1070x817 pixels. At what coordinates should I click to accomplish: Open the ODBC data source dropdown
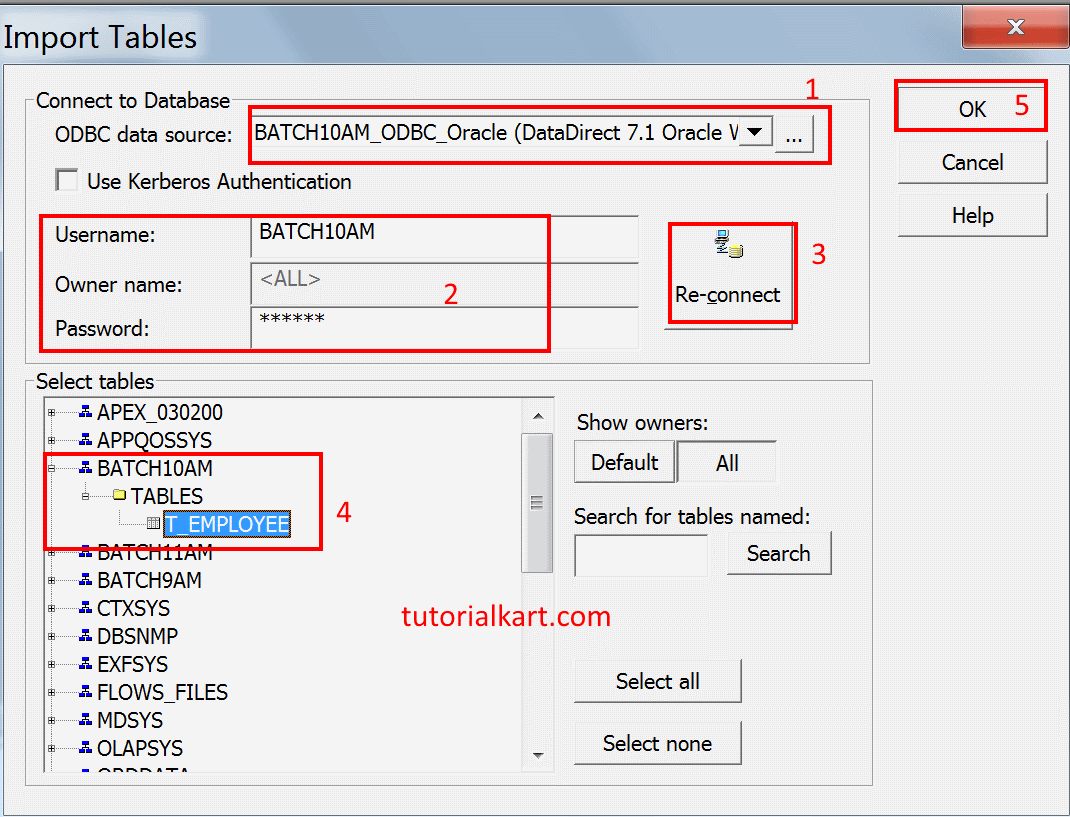(756, 131)
